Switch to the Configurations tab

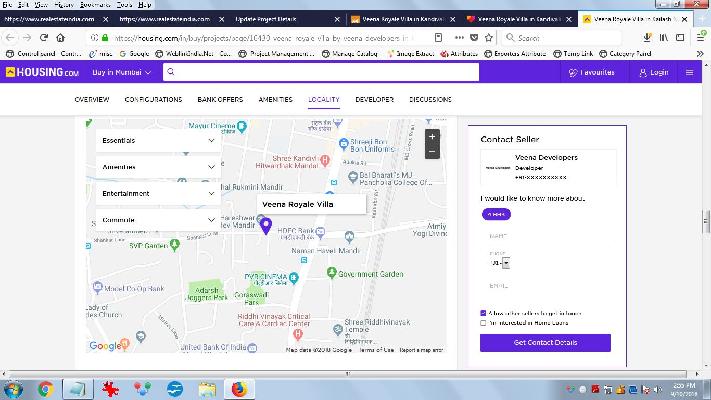tap(153, 99)
